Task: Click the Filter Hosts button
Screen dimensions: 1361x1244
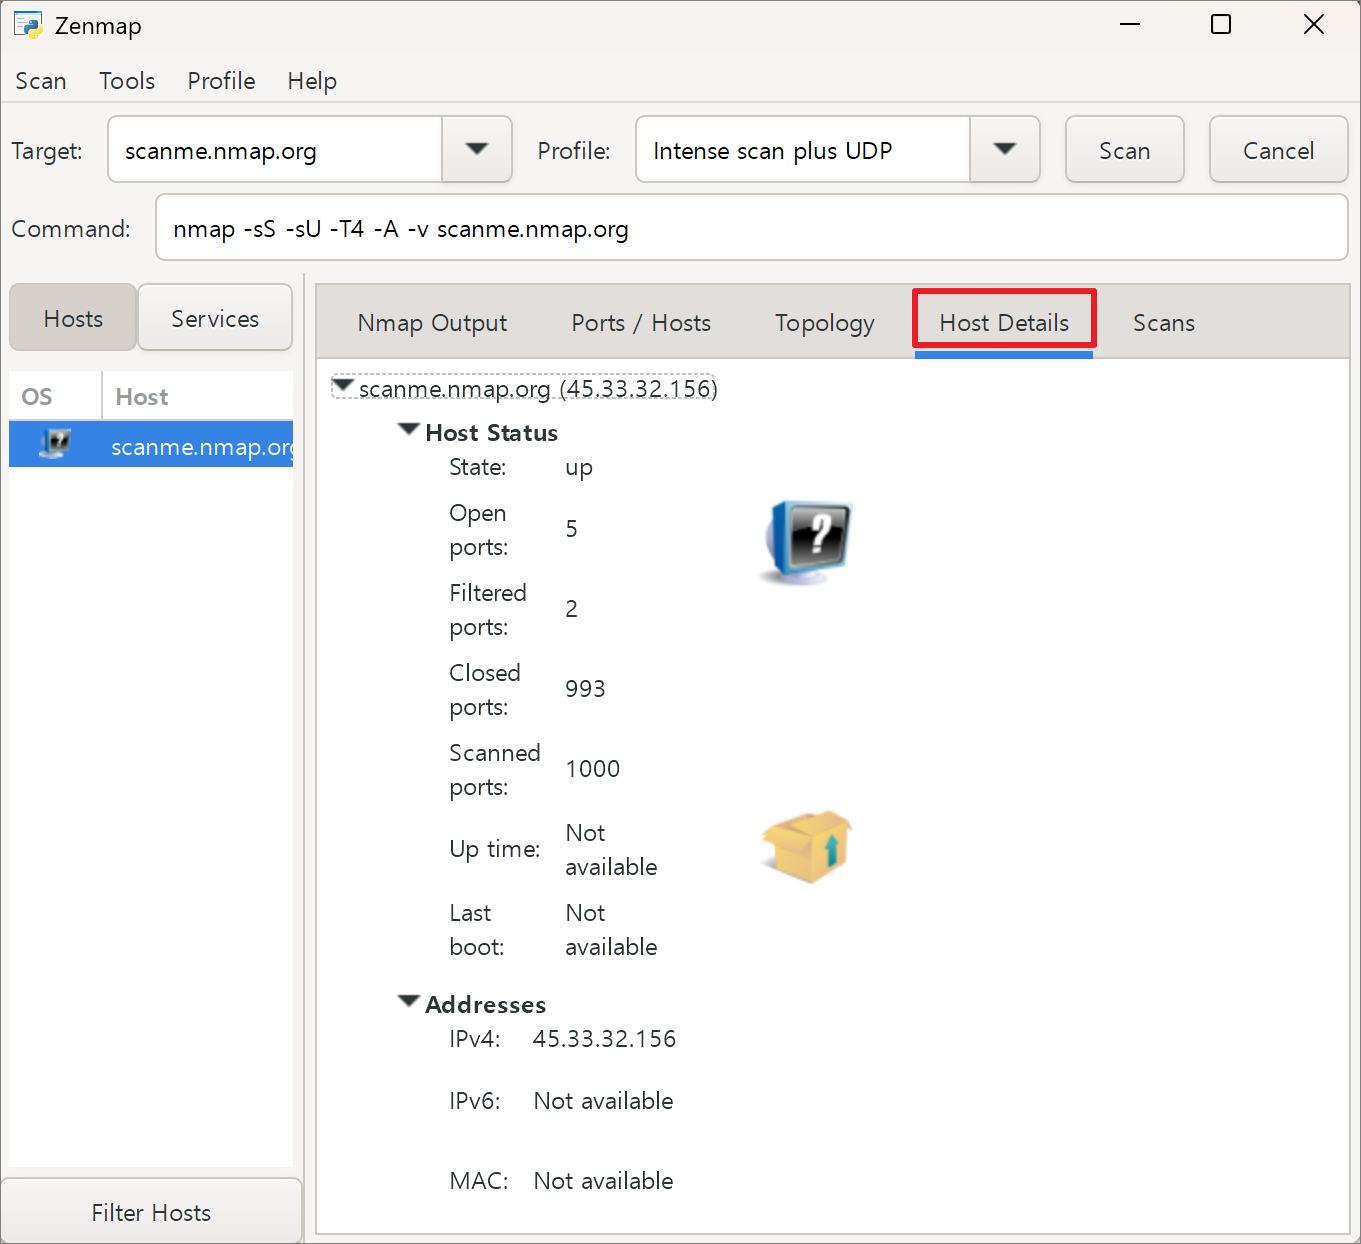Action: pos(151,1212)
